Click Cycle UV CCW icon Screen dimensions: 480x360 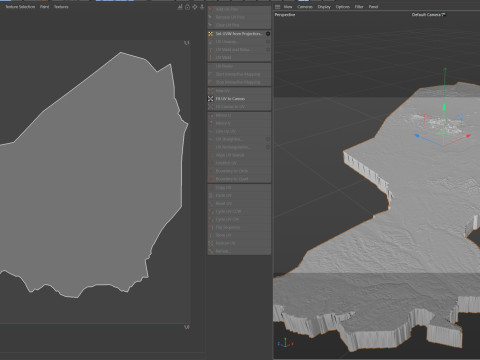210,211
